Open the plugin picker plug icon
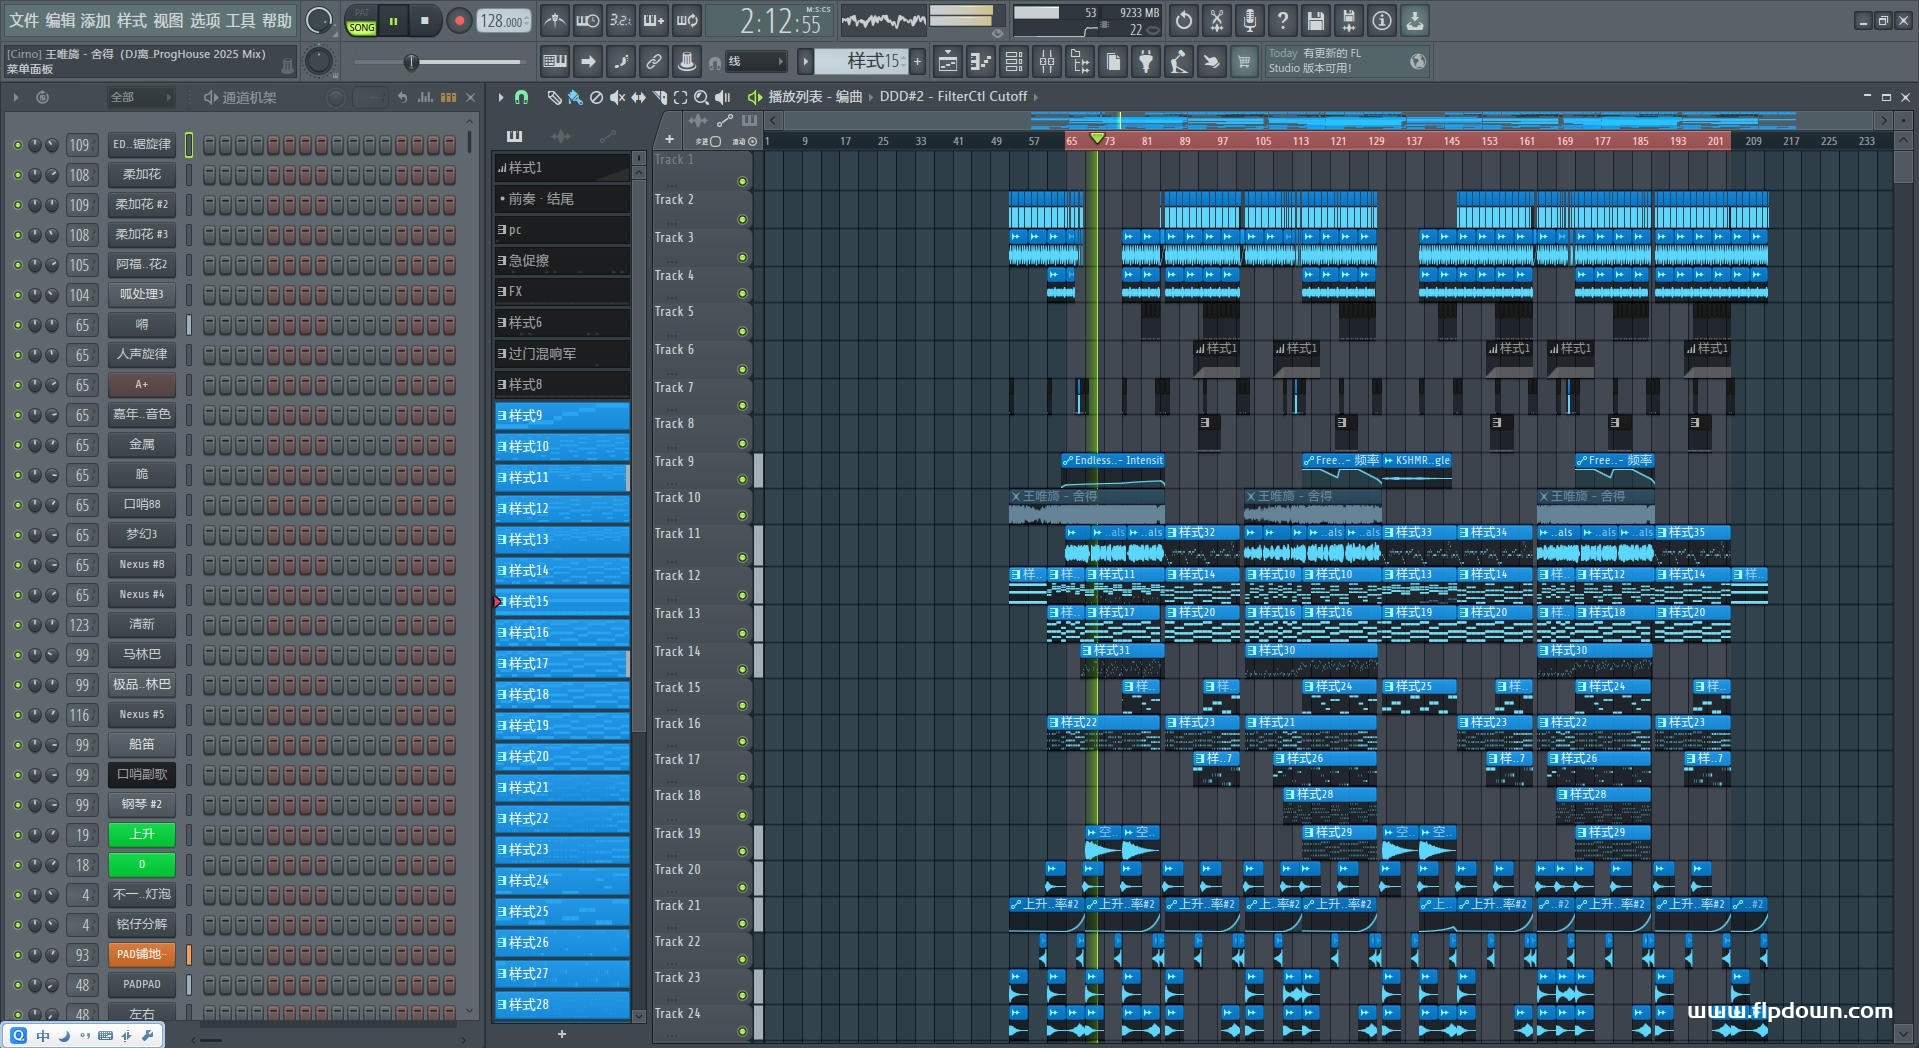The width and height of the screenshot is (1919, 1048). coord(1146,62)
